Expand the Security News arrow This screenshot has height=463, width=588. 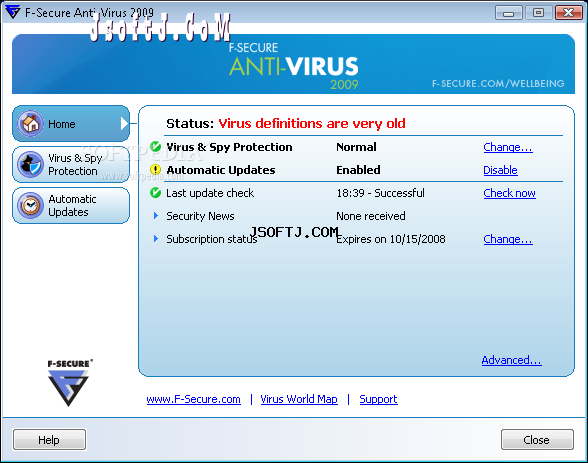point(156,216)
